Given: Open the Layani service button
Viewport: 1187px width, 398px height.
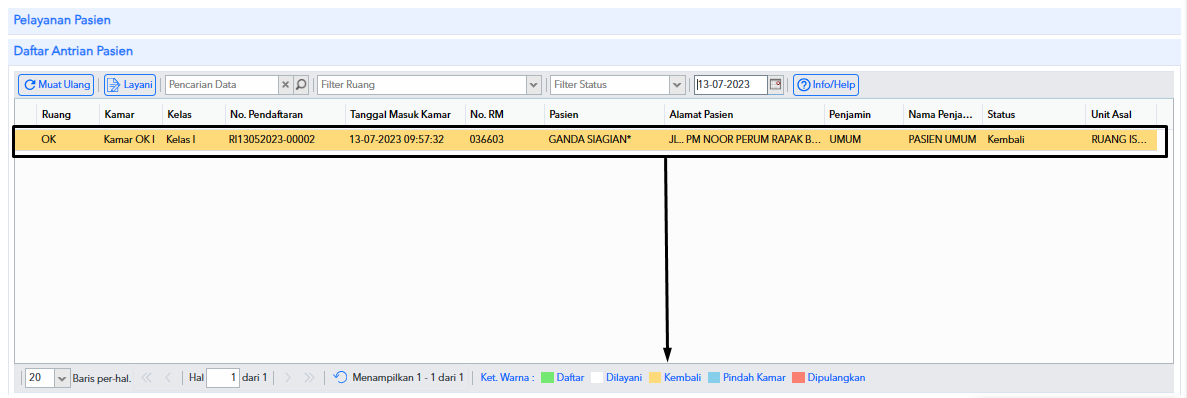Looking at the screenshot, I should [x=130, y=85].
